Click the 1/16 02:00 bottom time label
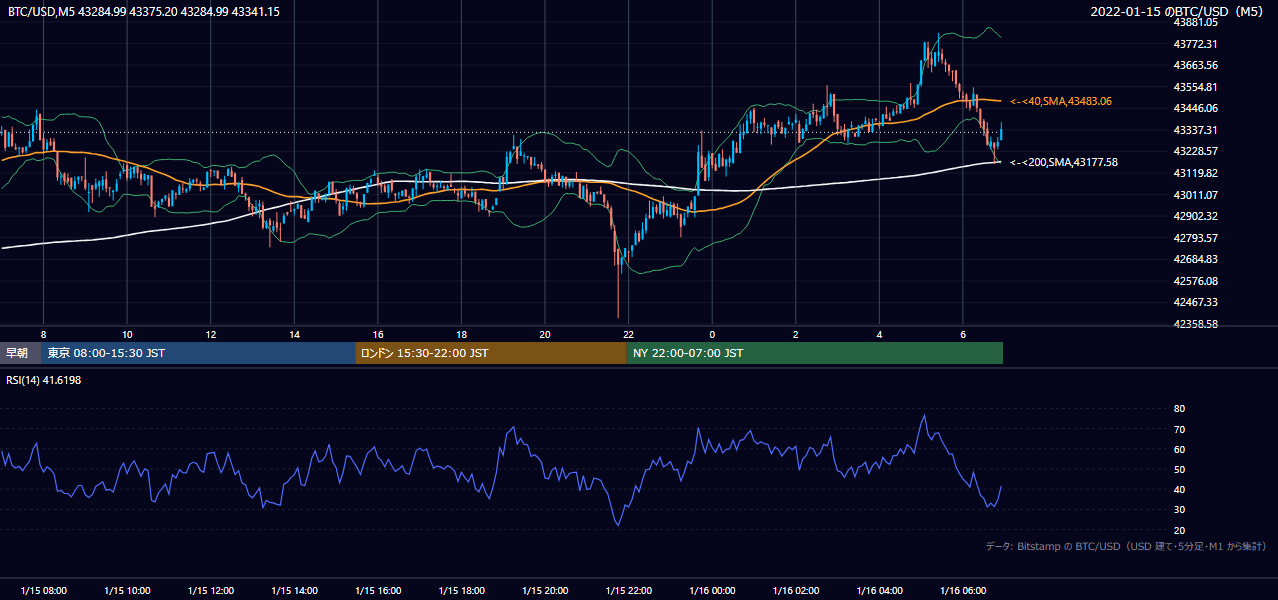This screenshot has width=1278, height=600. pyautogui.click(x=795, y=590)
